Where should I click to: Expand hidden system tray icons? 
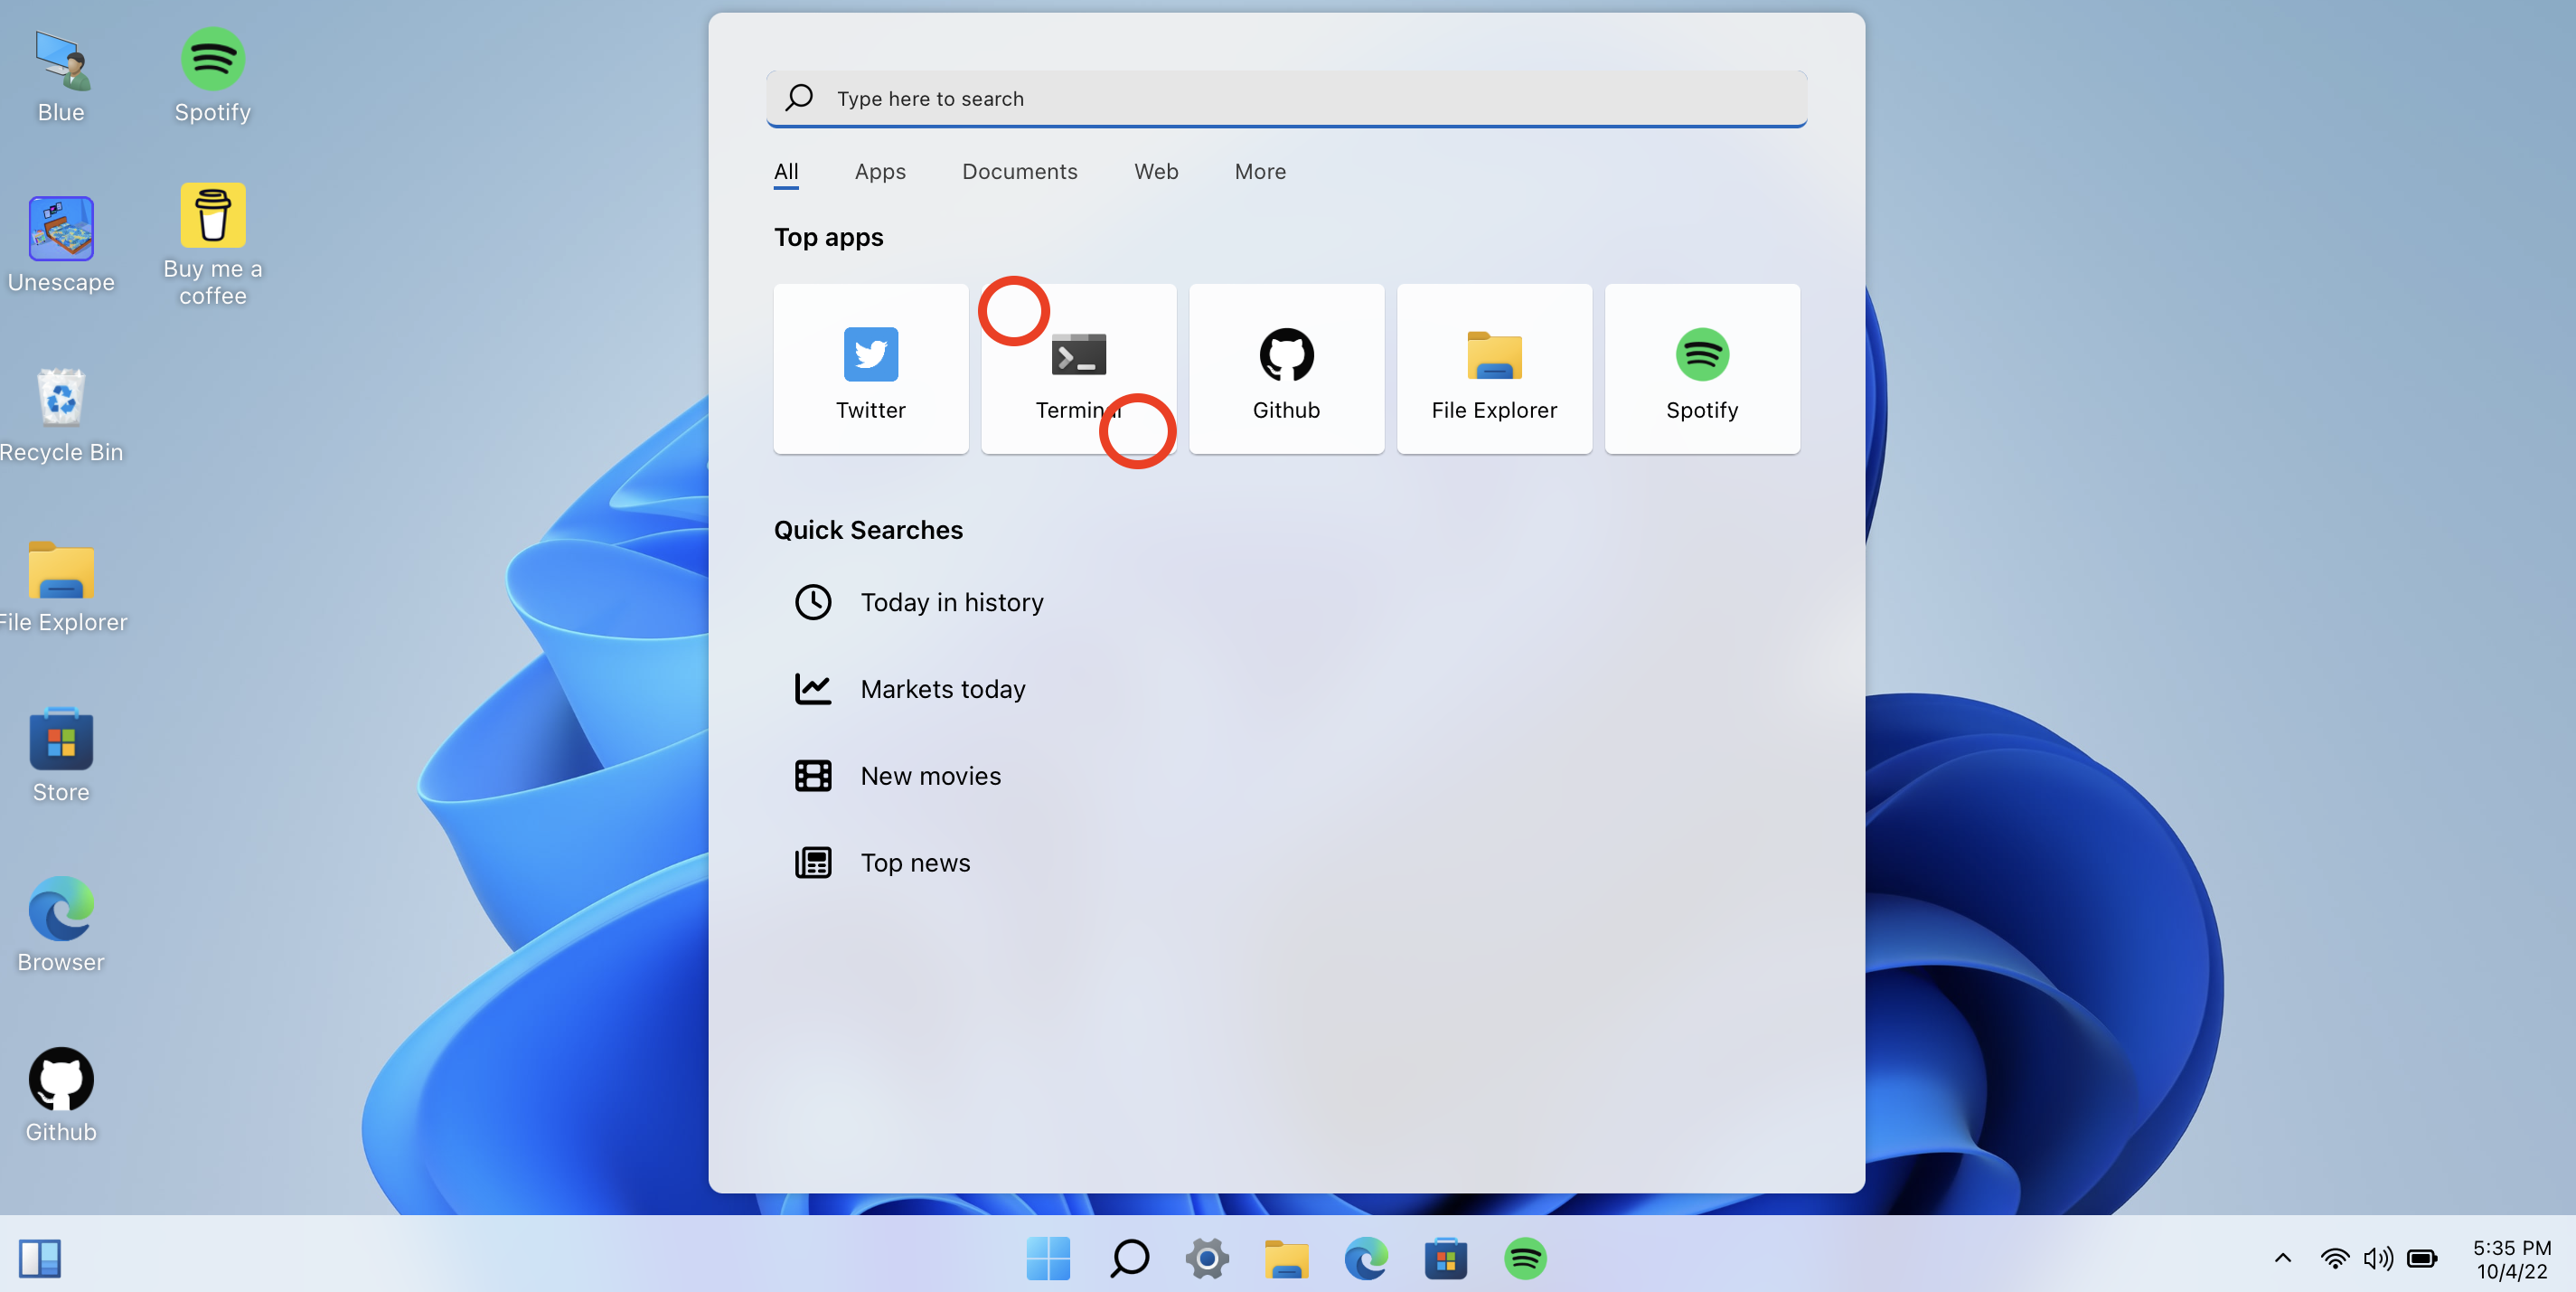[2283, 1259]
